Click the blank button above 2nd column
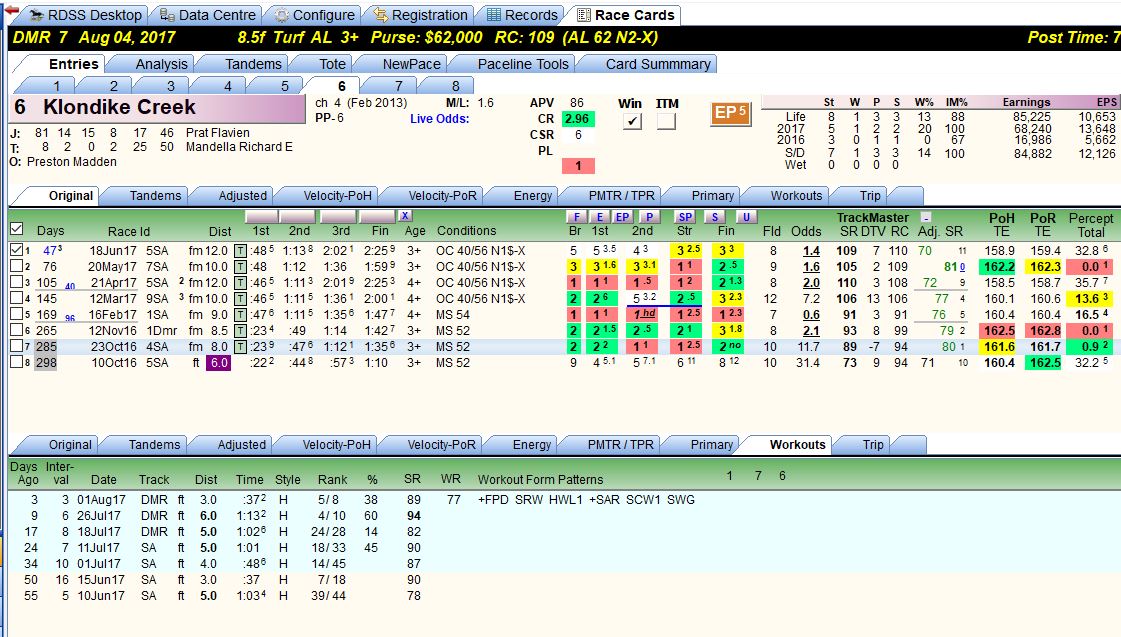The image size is (1121, 637). (297, 217)
